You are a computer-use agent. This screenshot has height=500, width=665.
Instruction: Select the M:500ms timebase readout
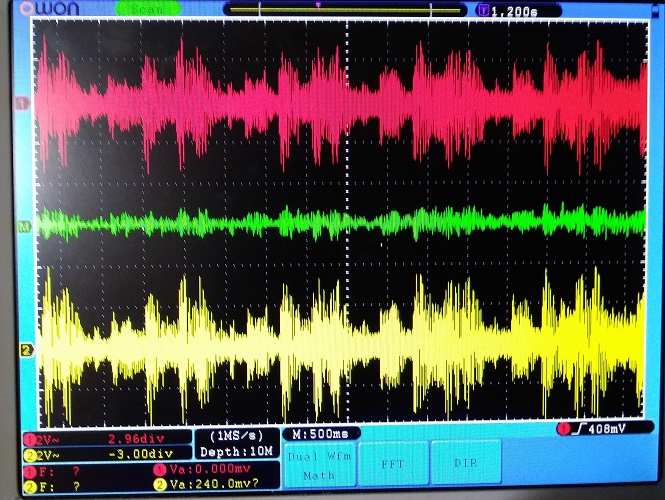pos(320,435)
